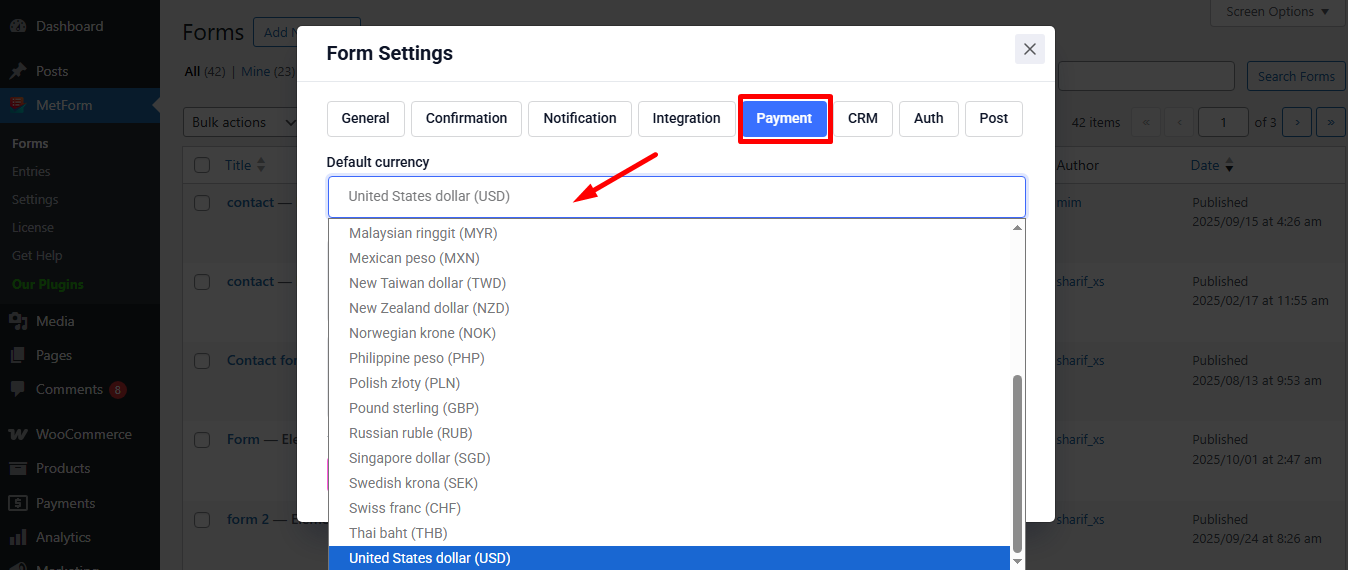Viewport: 1348px width, 570px height.
Task: Go to next page of forms
Action: pyautogui.click(x=1296, y=122)
